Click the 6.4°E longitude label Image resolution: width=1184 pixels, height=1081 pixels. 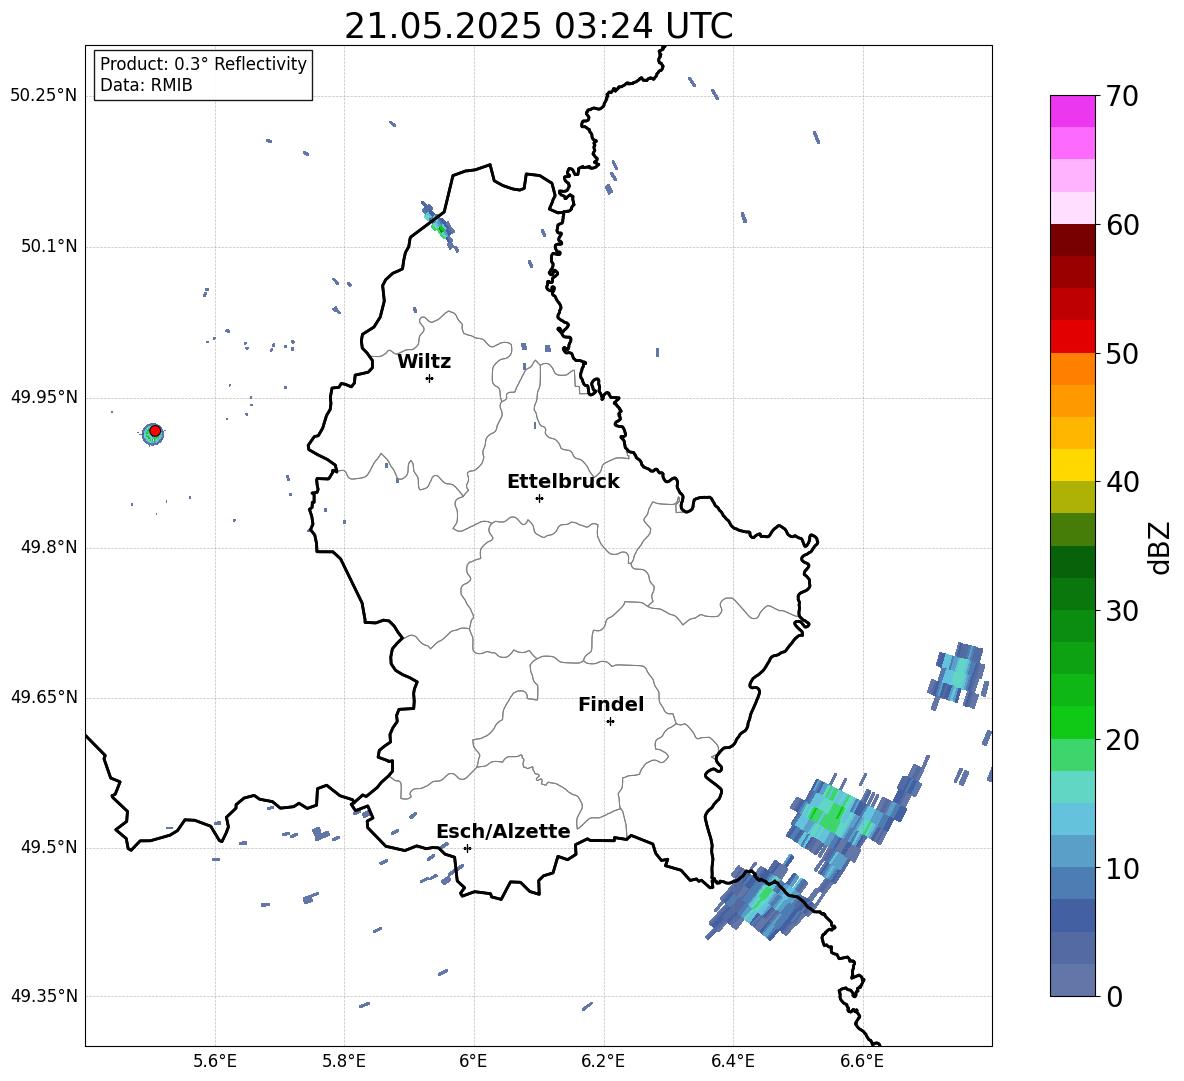point(732,1061)
